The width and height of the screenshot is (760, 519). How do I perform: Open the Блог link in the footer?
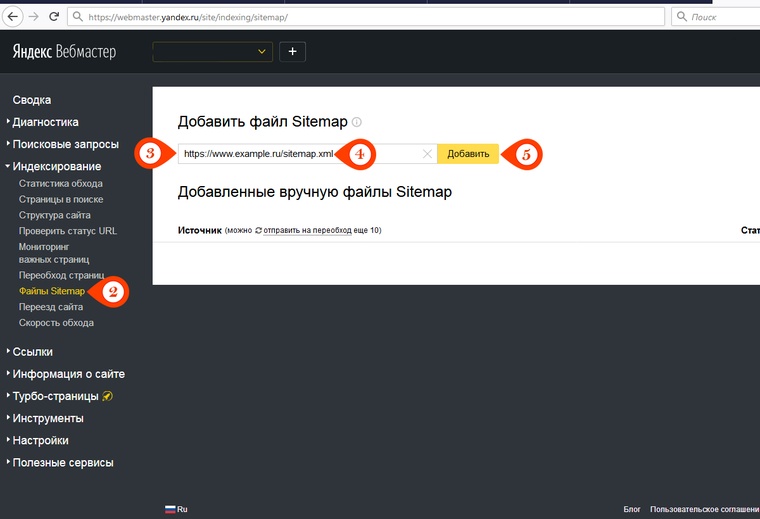632,509
